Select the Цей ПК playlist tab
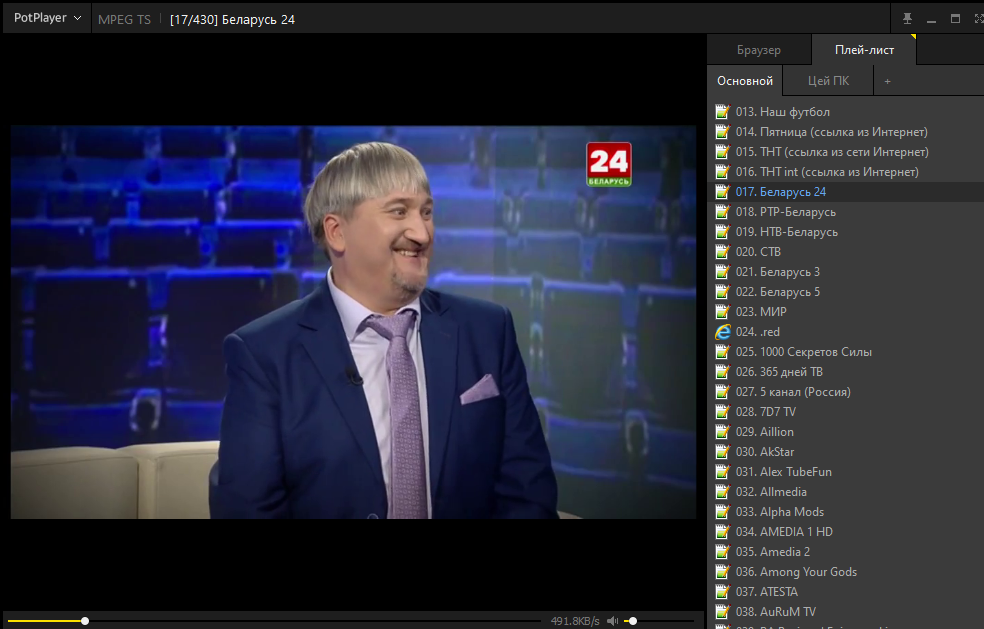Screen dimensions: 984x629 tap(828, 81)
